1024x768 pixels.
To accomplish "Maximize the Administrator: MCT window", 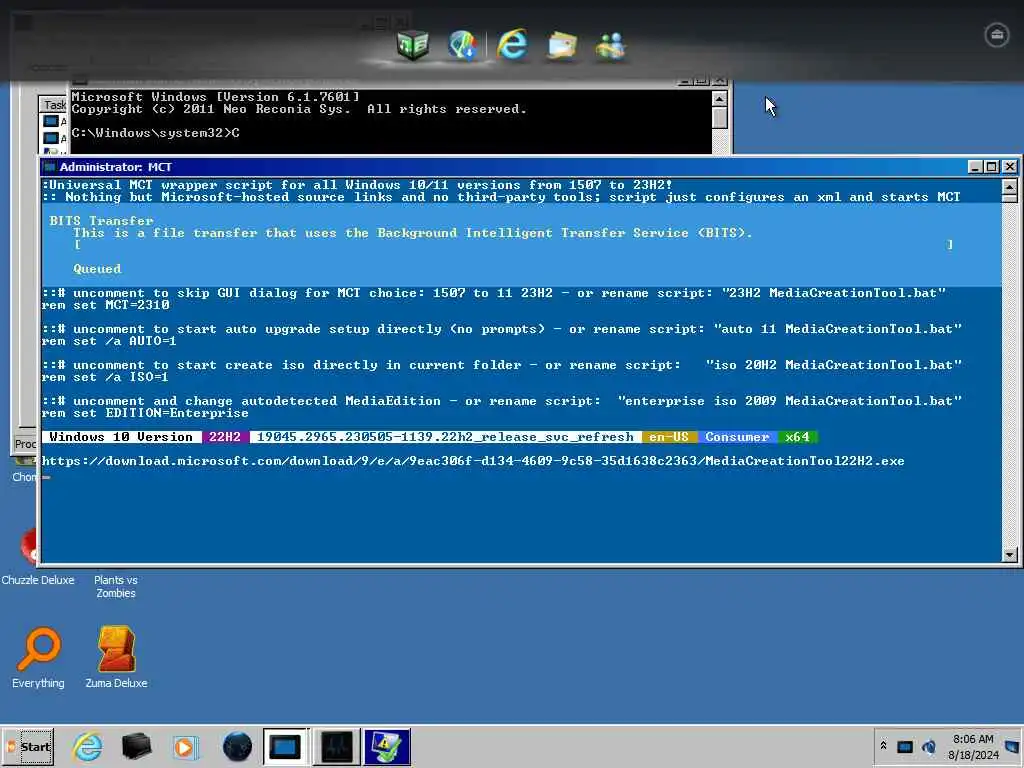I will pos(991,167).
